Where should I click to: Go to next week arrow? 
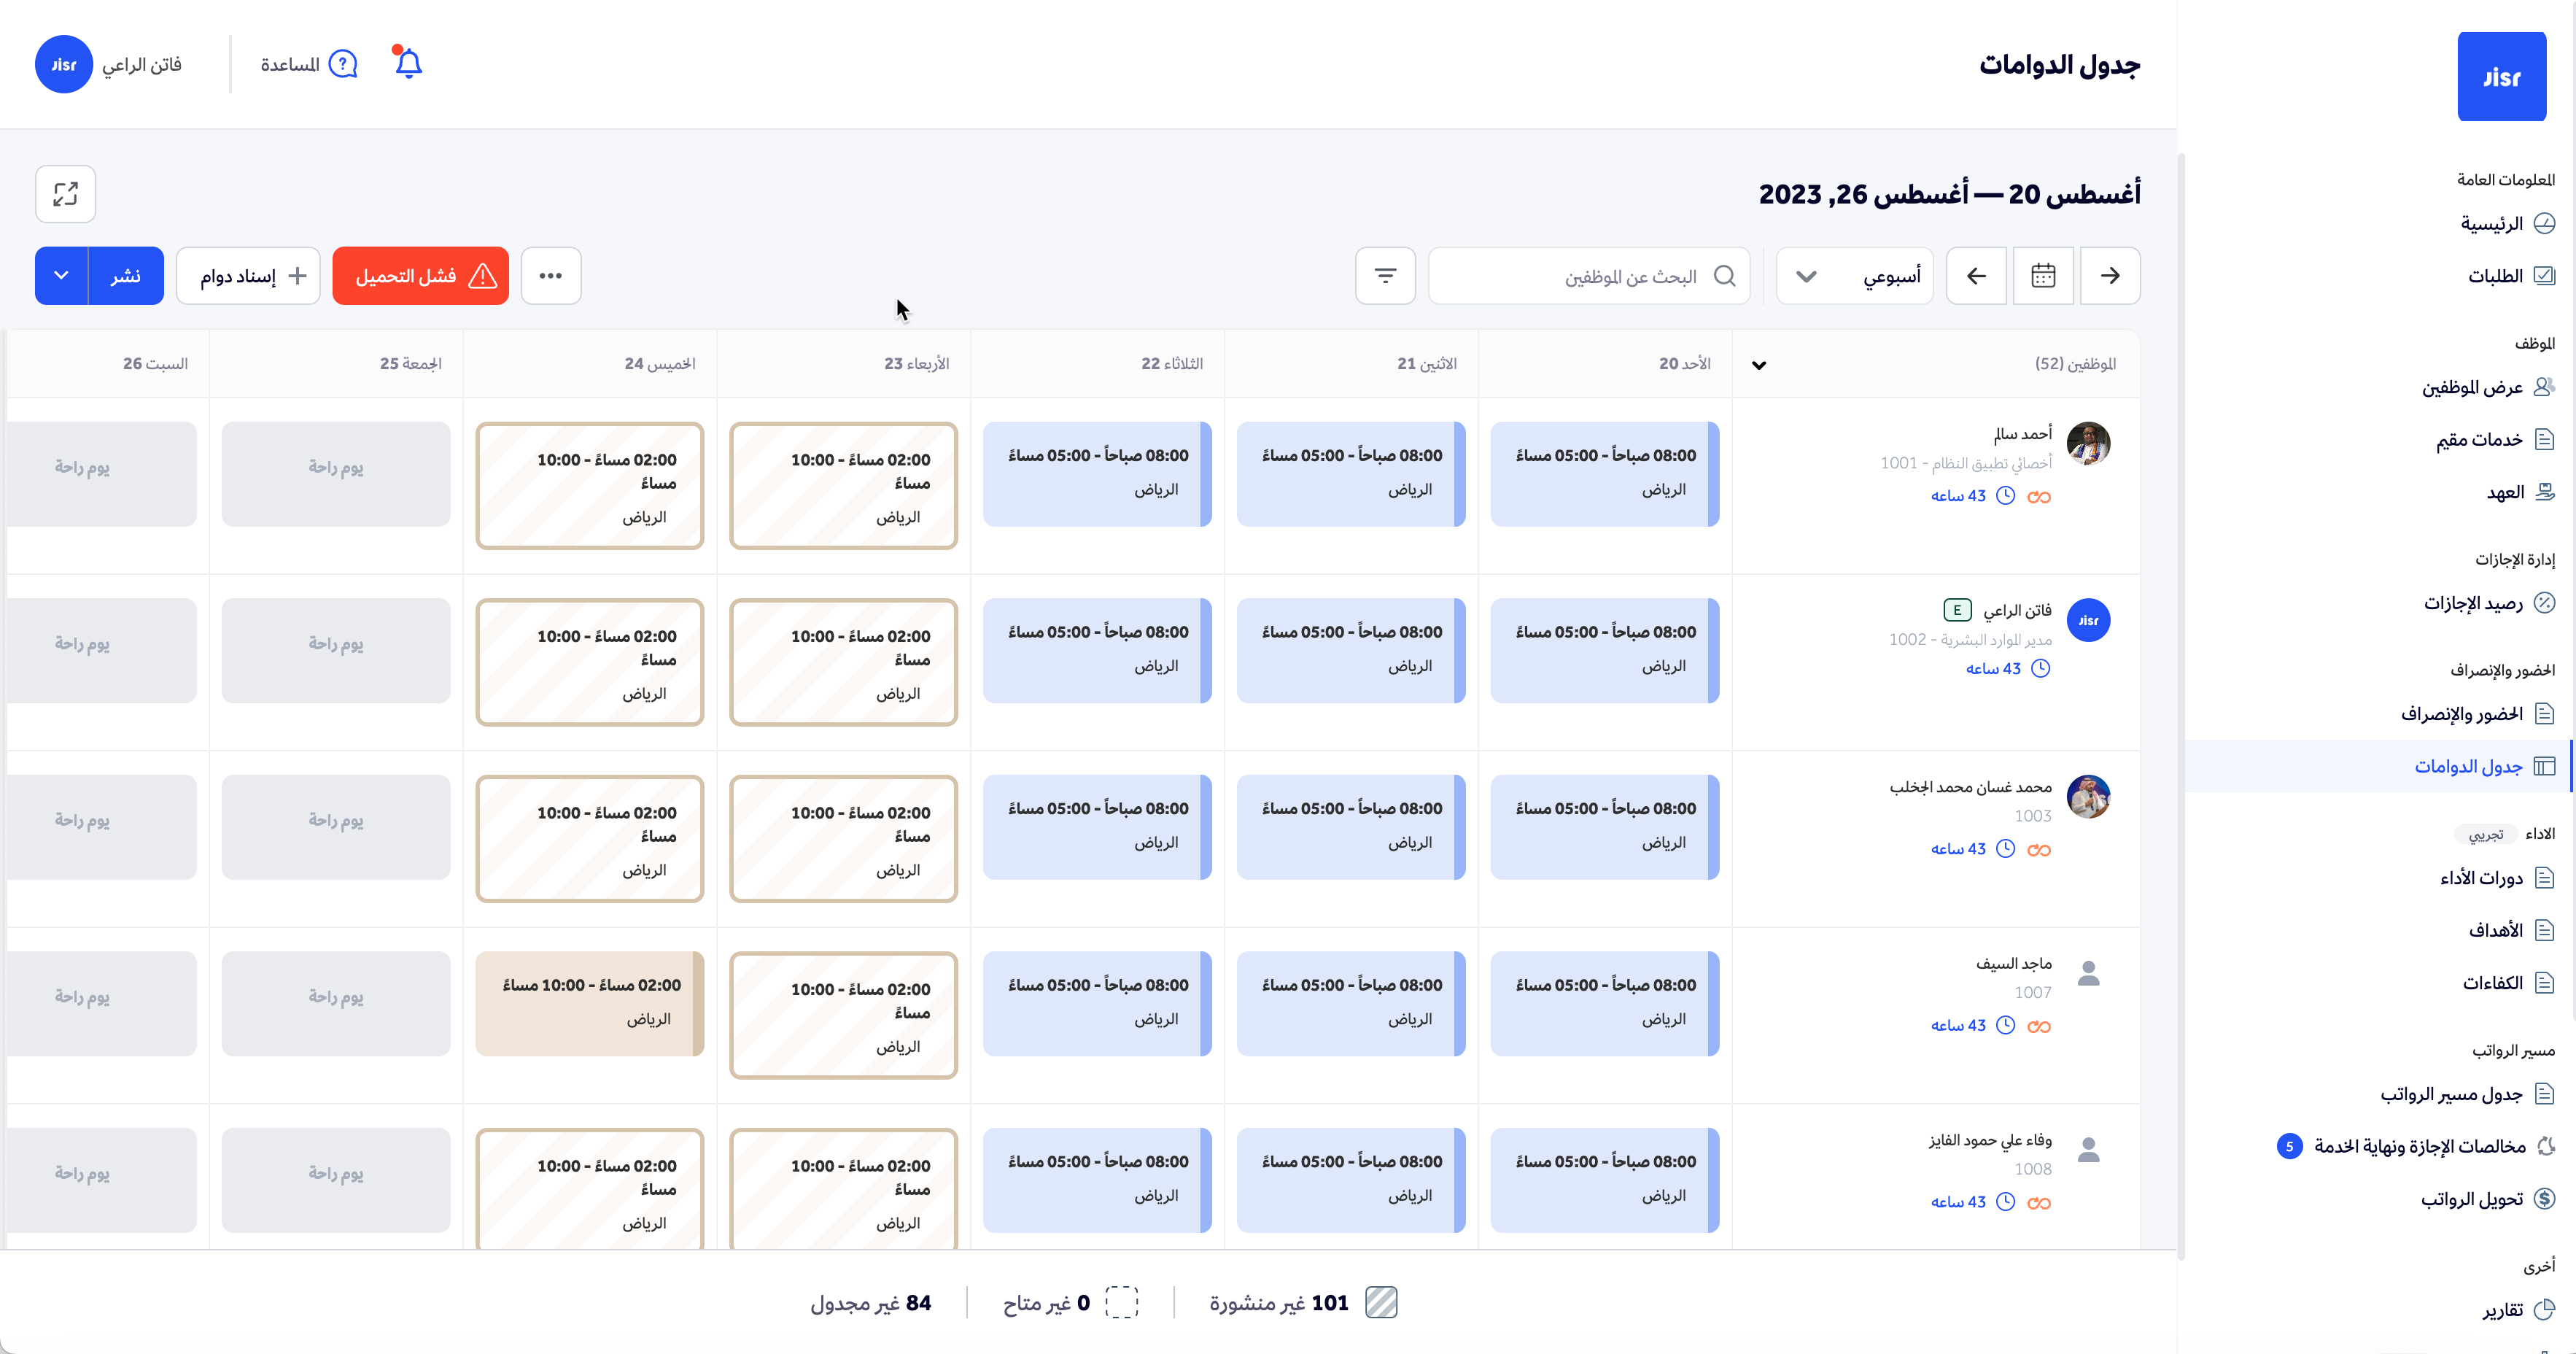[x=1976, y=276]
